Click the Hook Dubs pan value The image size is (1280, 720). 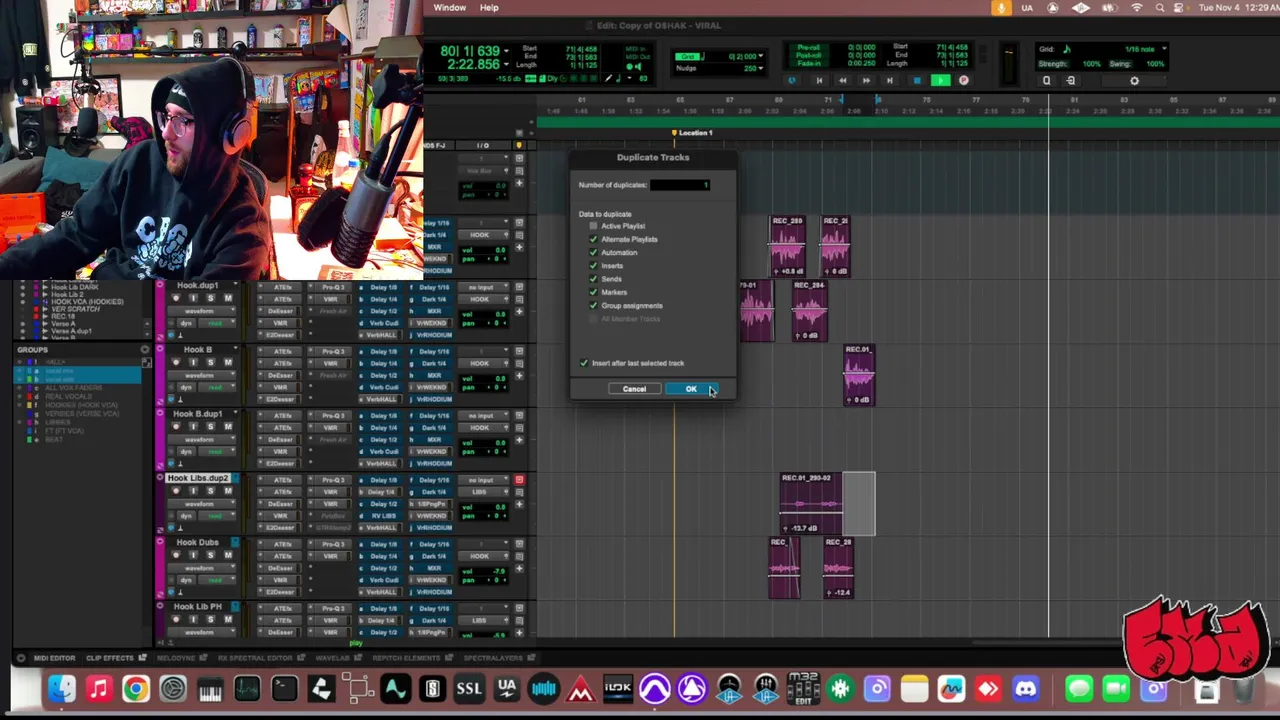[496, 580]
